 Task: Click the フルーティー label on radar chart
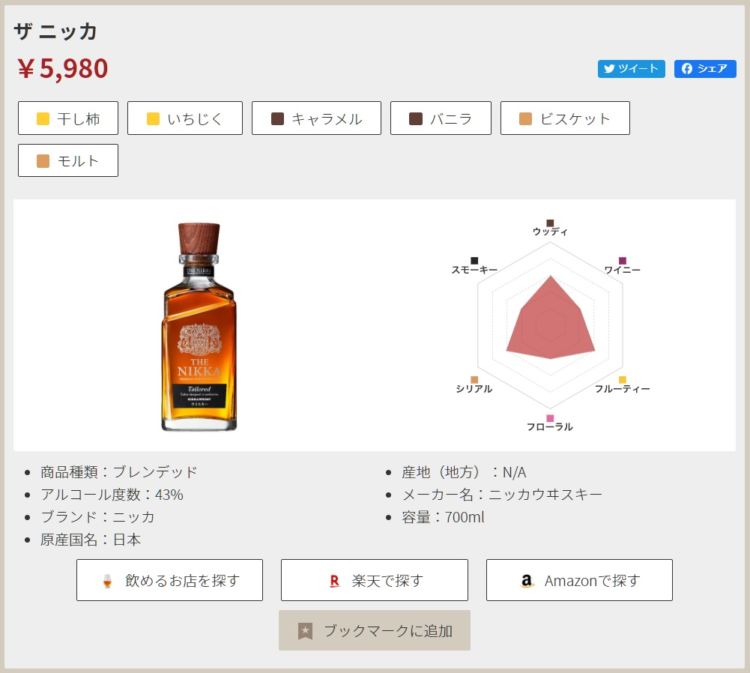click(622, 389)
